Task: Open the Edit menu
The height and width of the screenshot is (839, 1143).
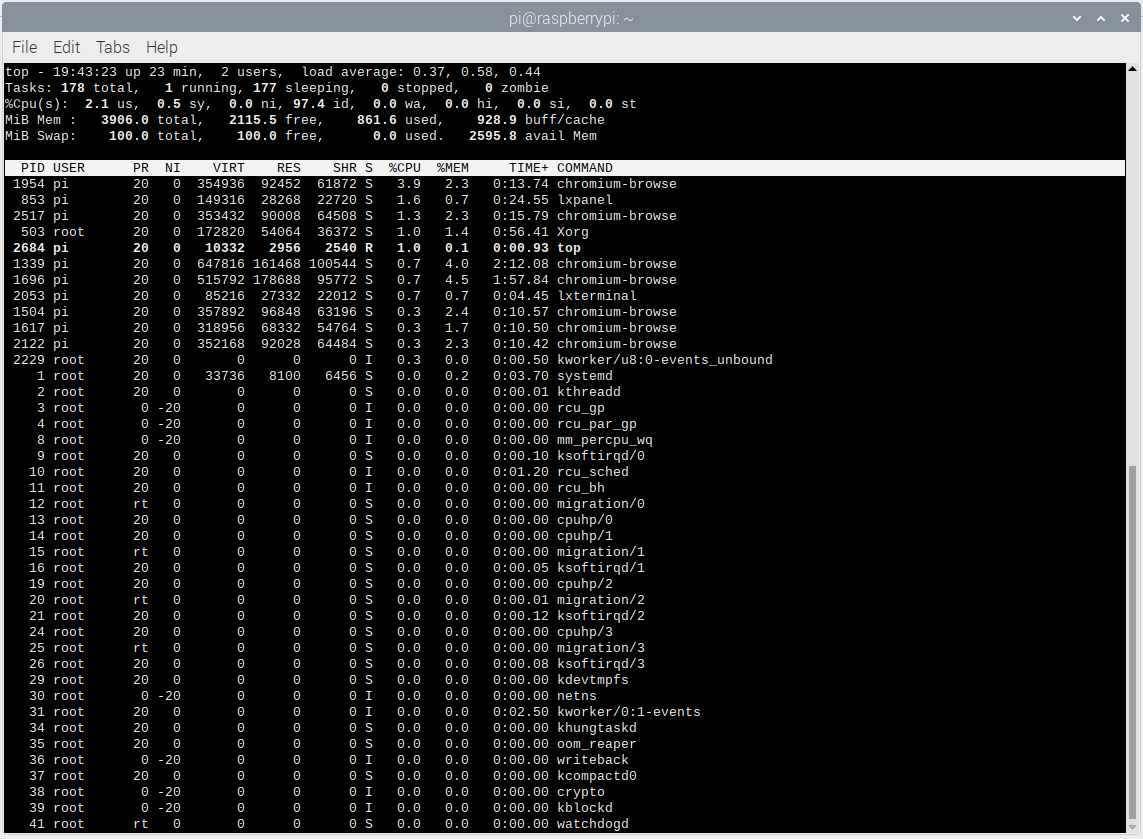Action: pyautogui.click(x=66, y=47)
